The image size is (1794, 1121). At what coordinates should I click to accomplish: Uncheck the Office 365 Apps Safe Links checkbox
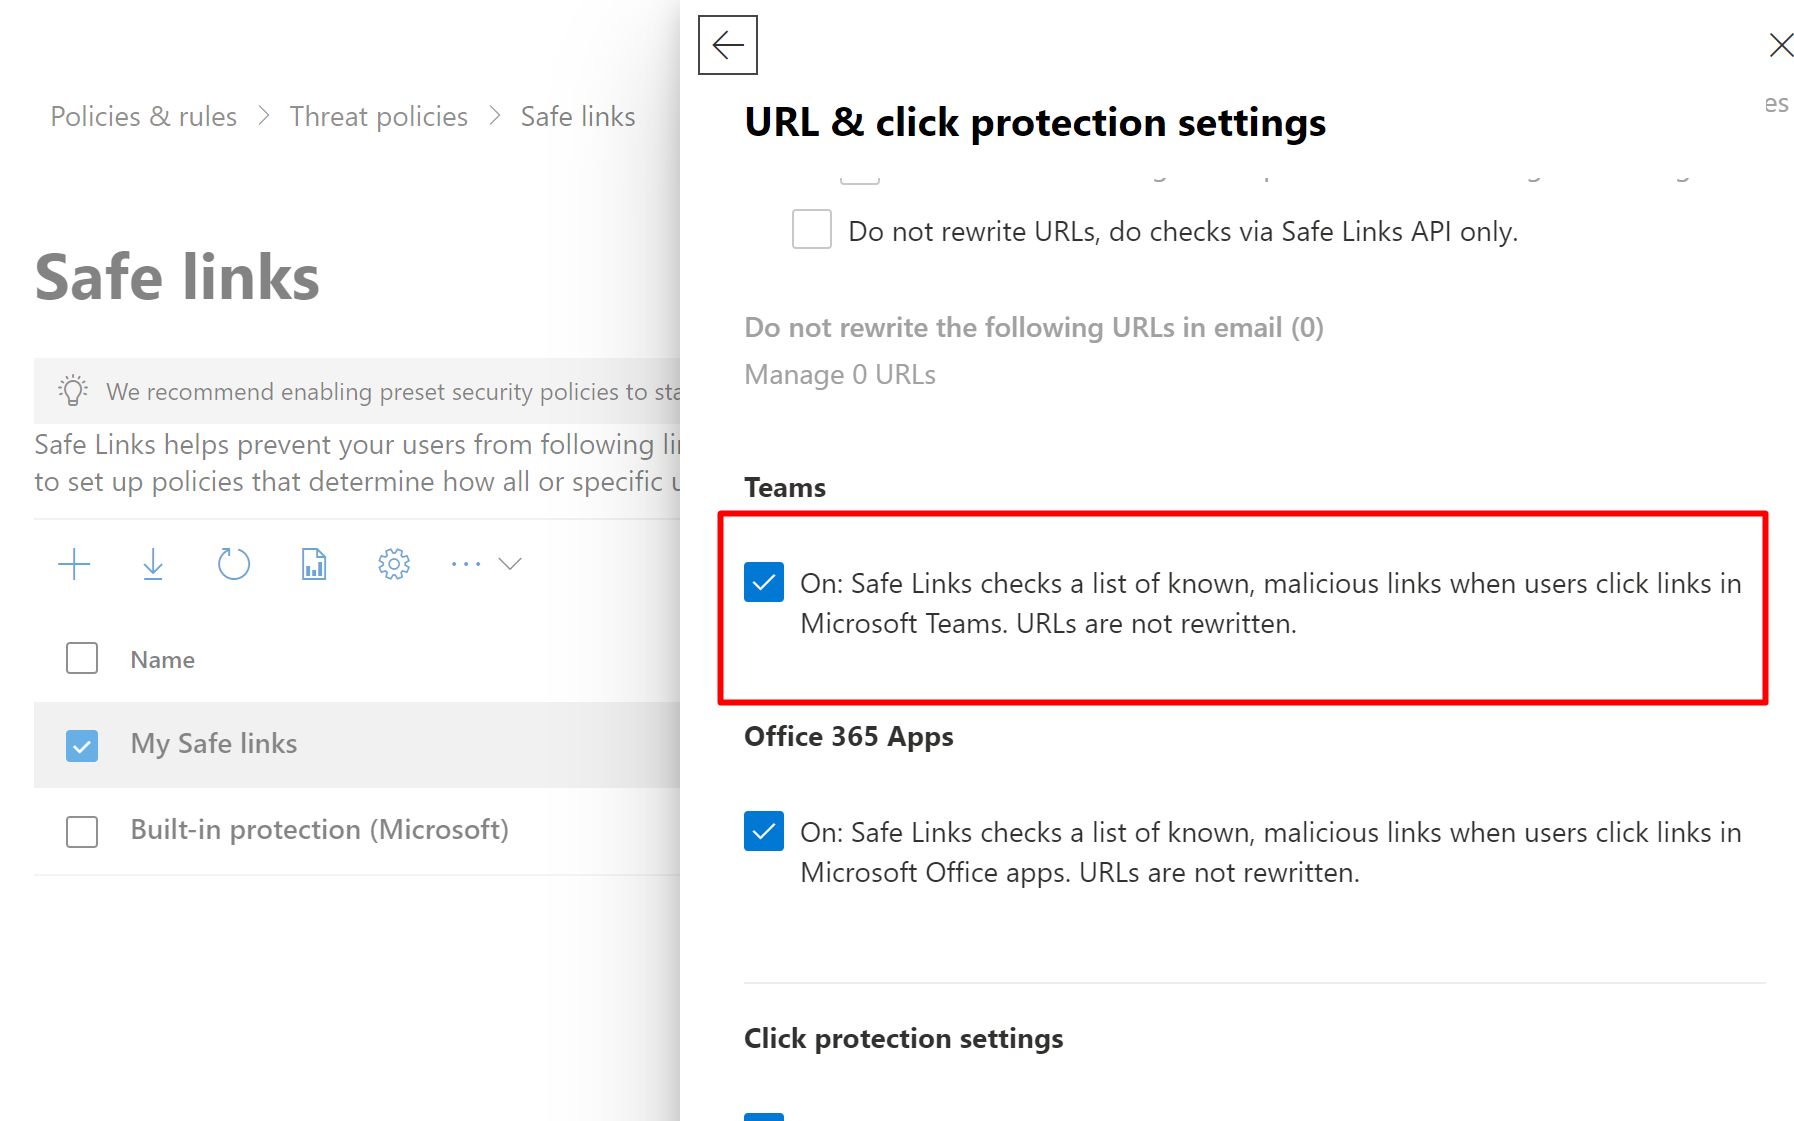pos(764,831)
